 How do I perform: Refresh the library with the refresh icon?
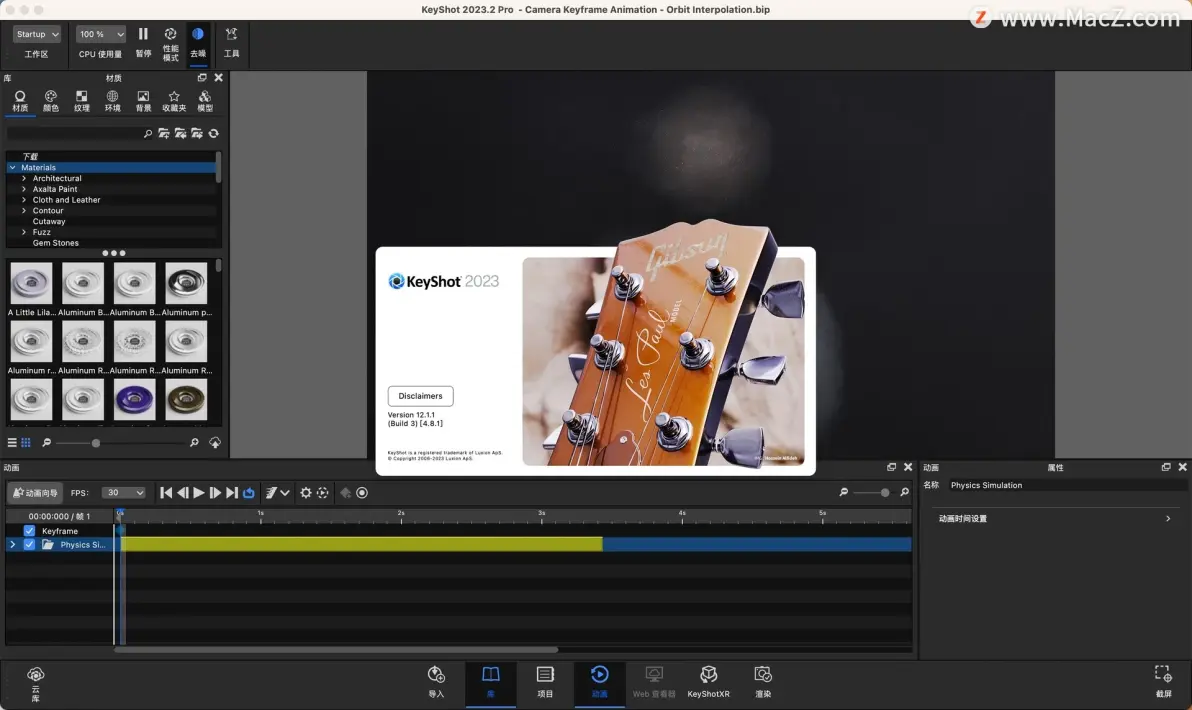point(214,134)
